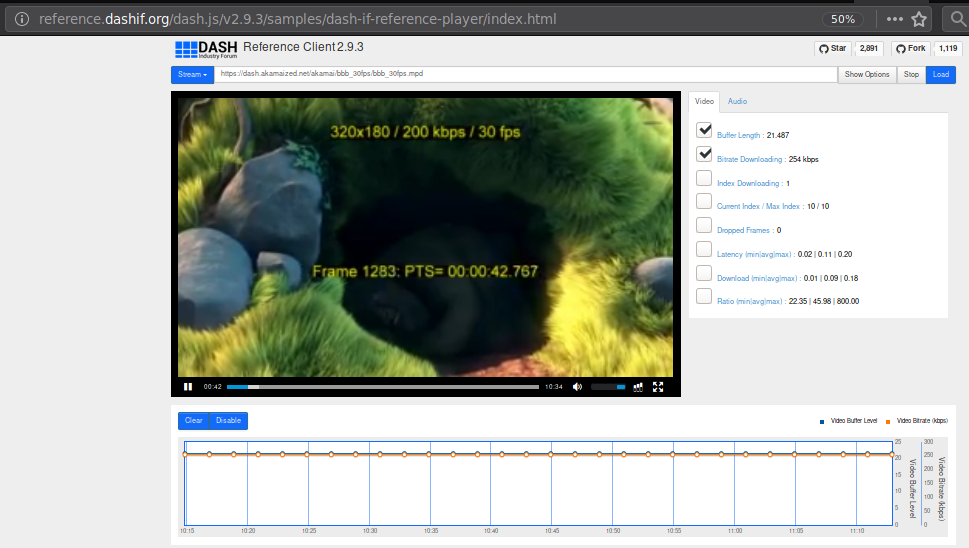Open the Stream dropdown menu
This screenshot has width=969, height=548.
pos(192,75)
